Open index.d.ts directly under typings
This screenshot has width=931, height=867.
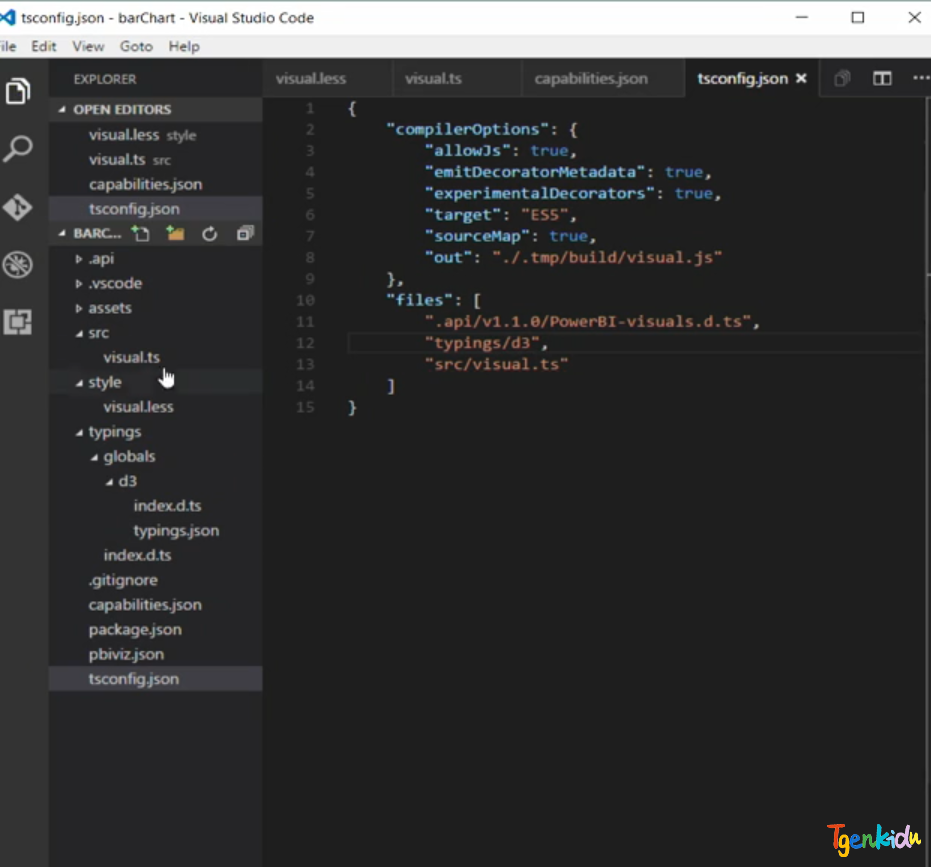click(156, 555)
